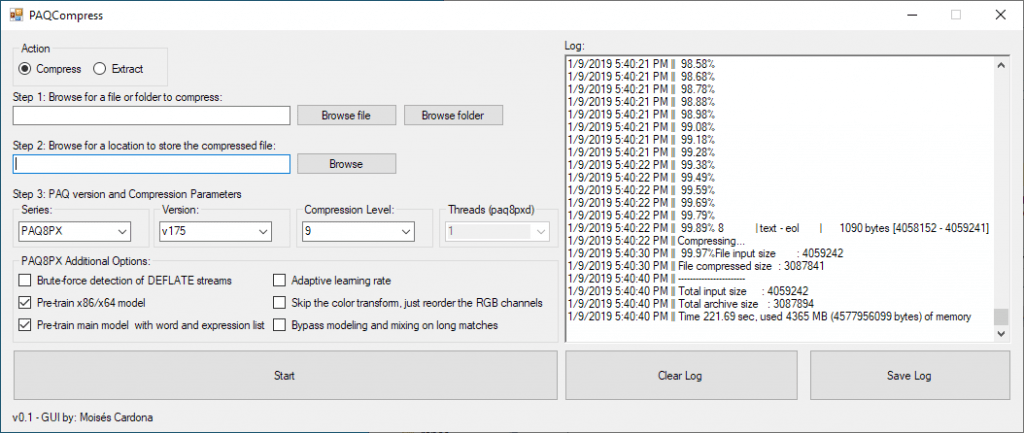Image resolution: width=1024 pixels, height=433 pixels.
Task: Click the log scrollbar thumb
Action: point(1000,317)
